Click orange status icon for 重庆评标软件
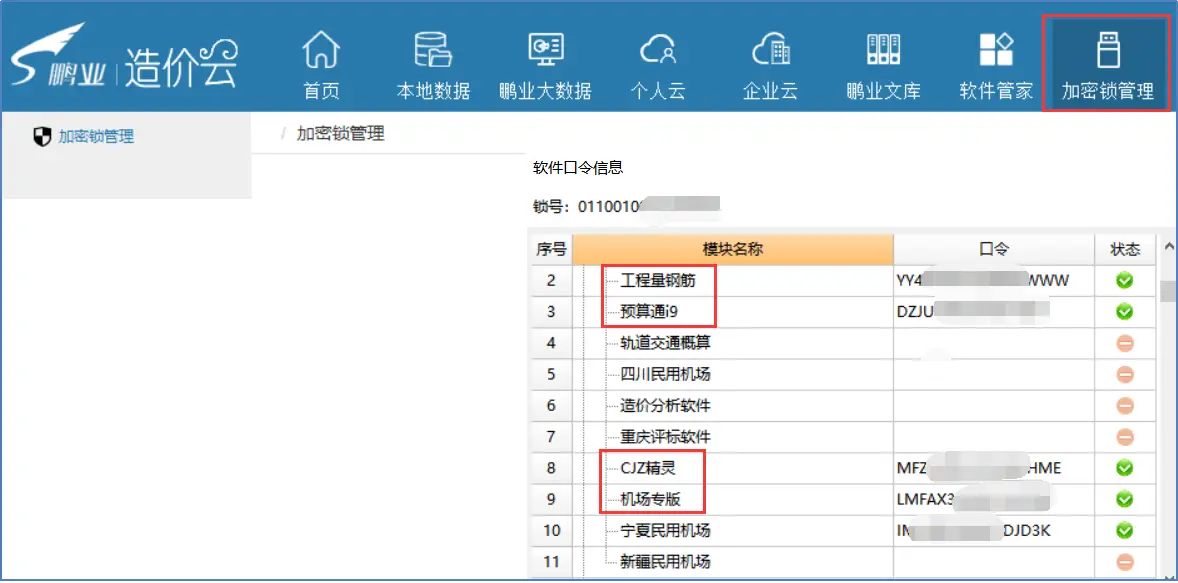 click(1125, 436)
